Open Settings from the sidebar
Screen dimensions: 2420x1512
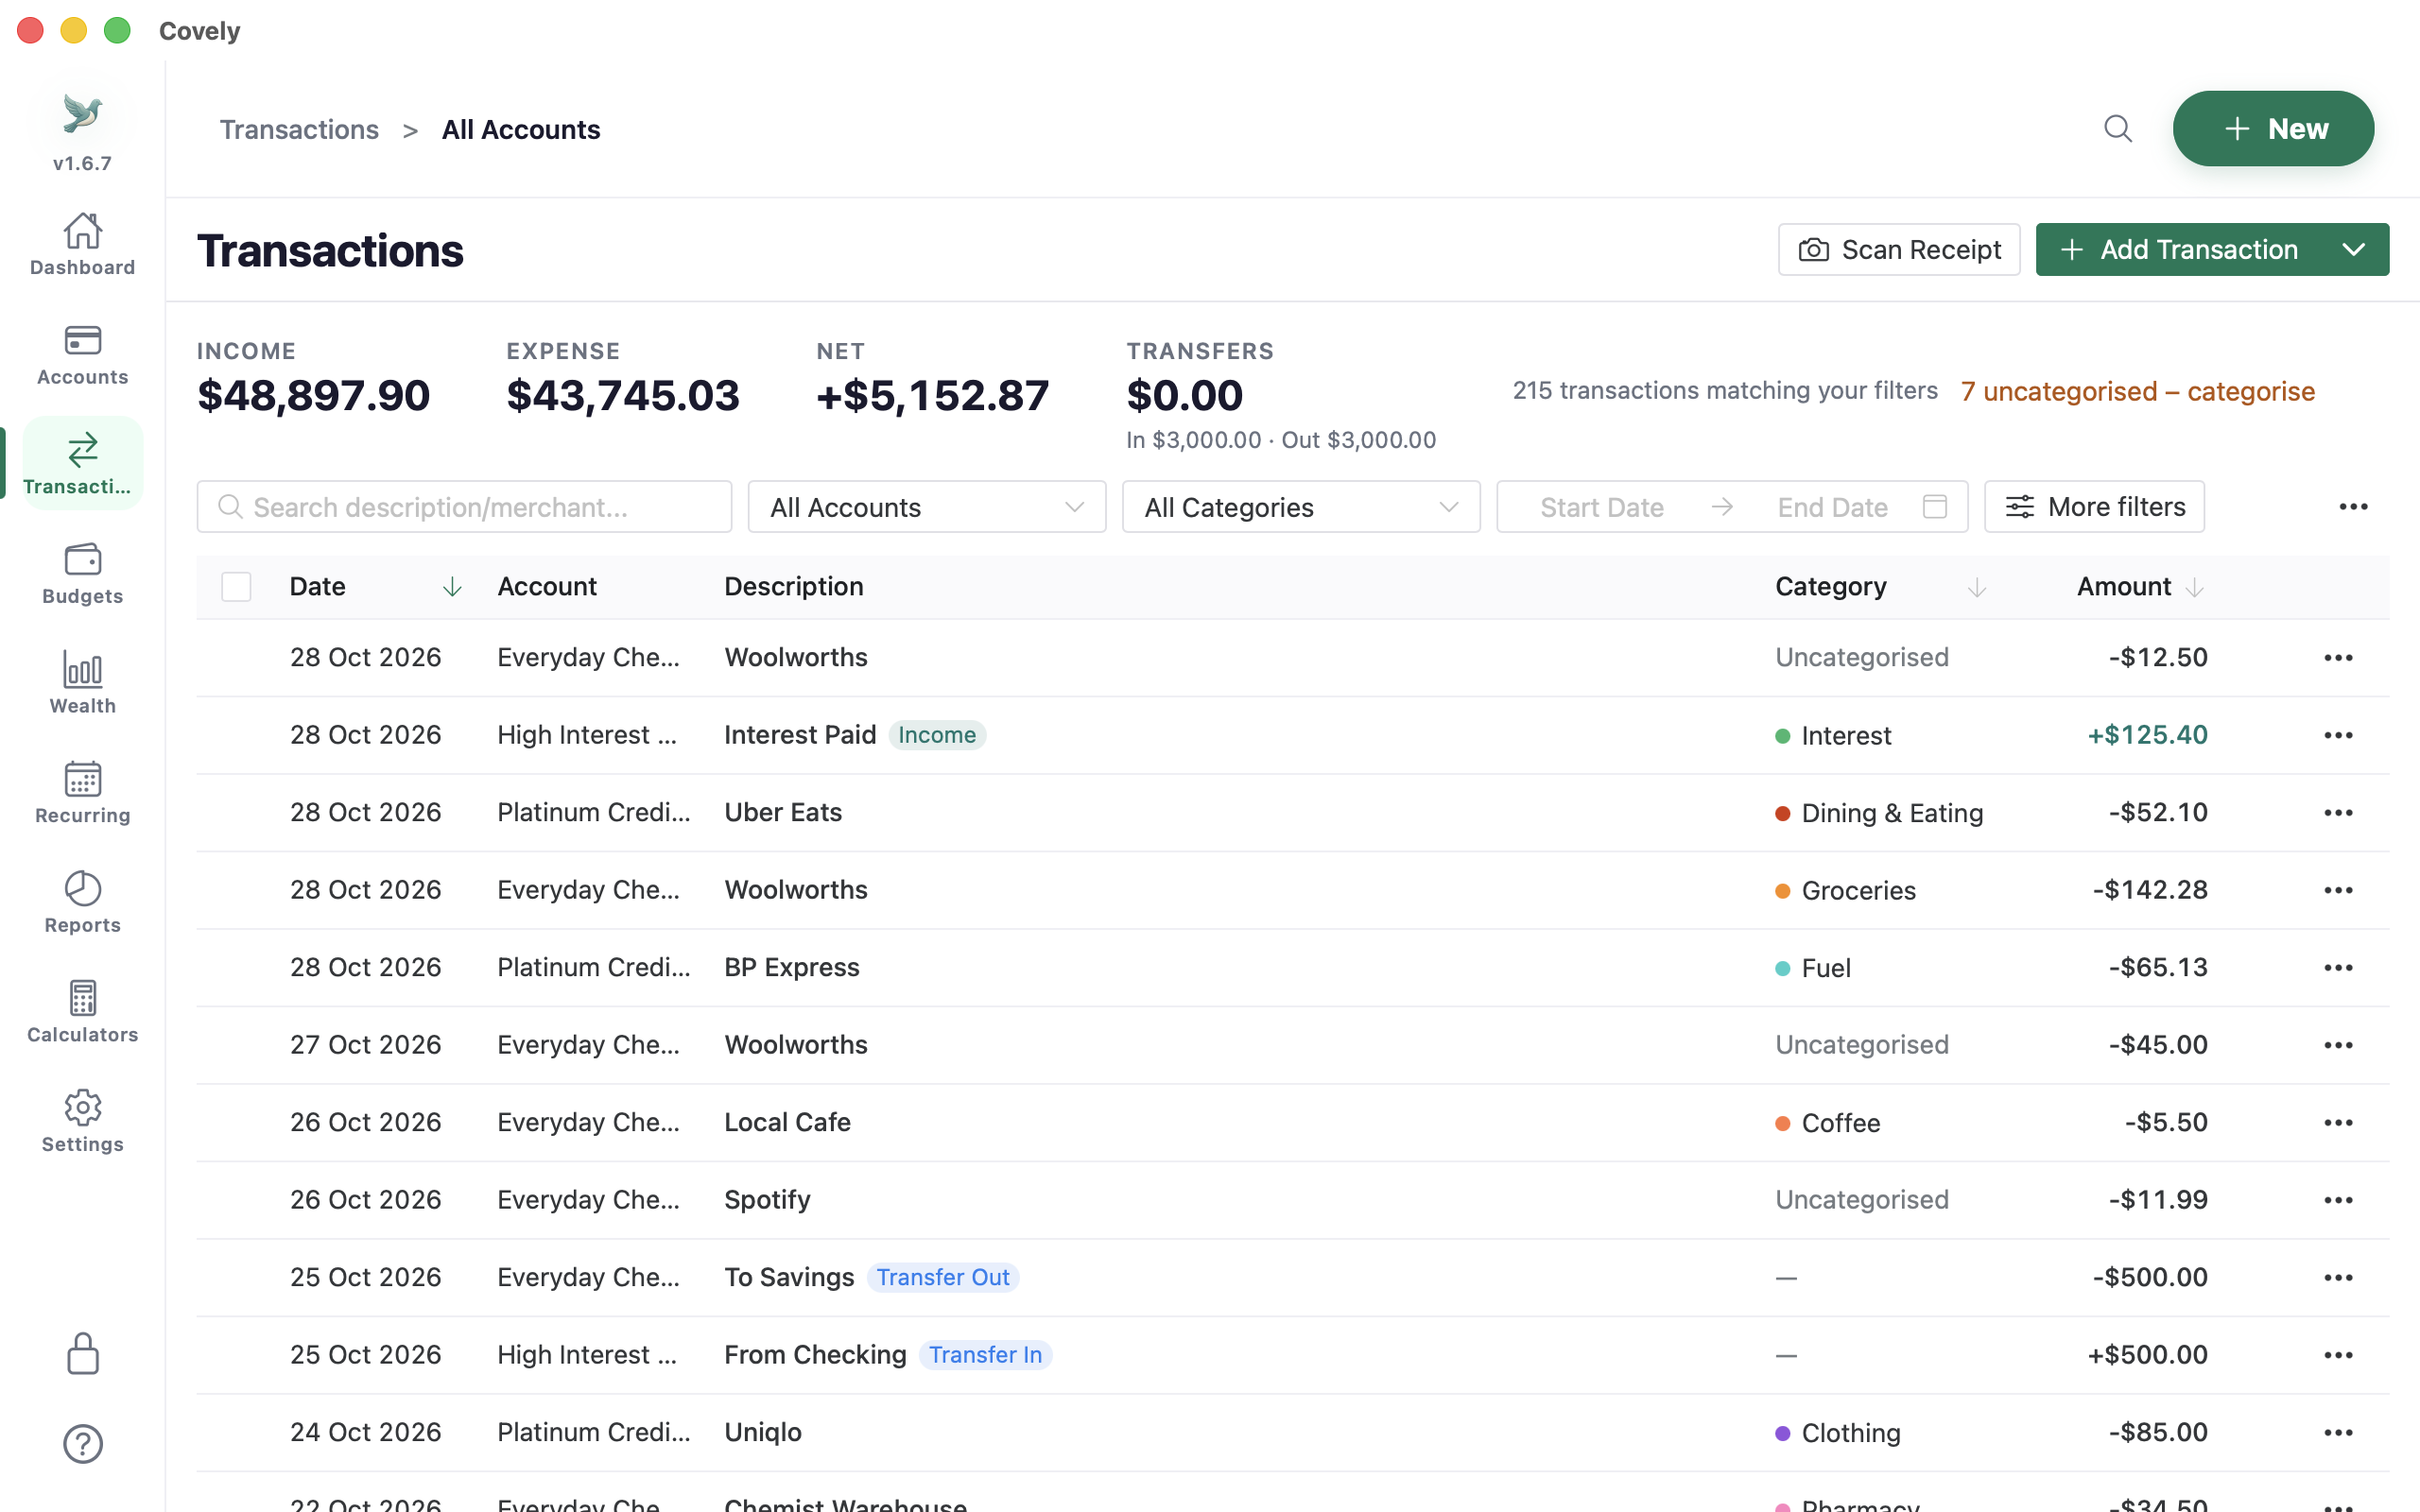(82, 1121)
